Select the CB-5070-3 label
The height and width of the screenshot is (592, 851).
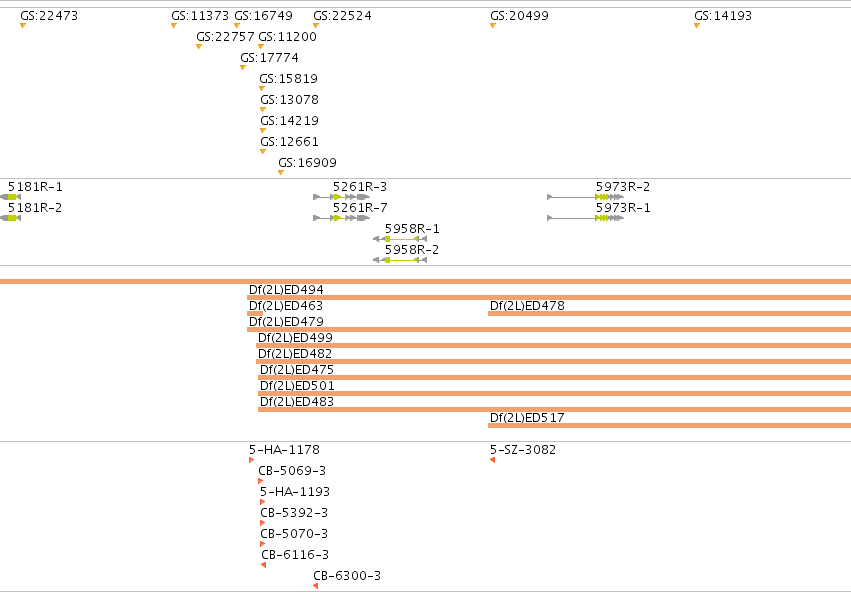click(294, 534)
